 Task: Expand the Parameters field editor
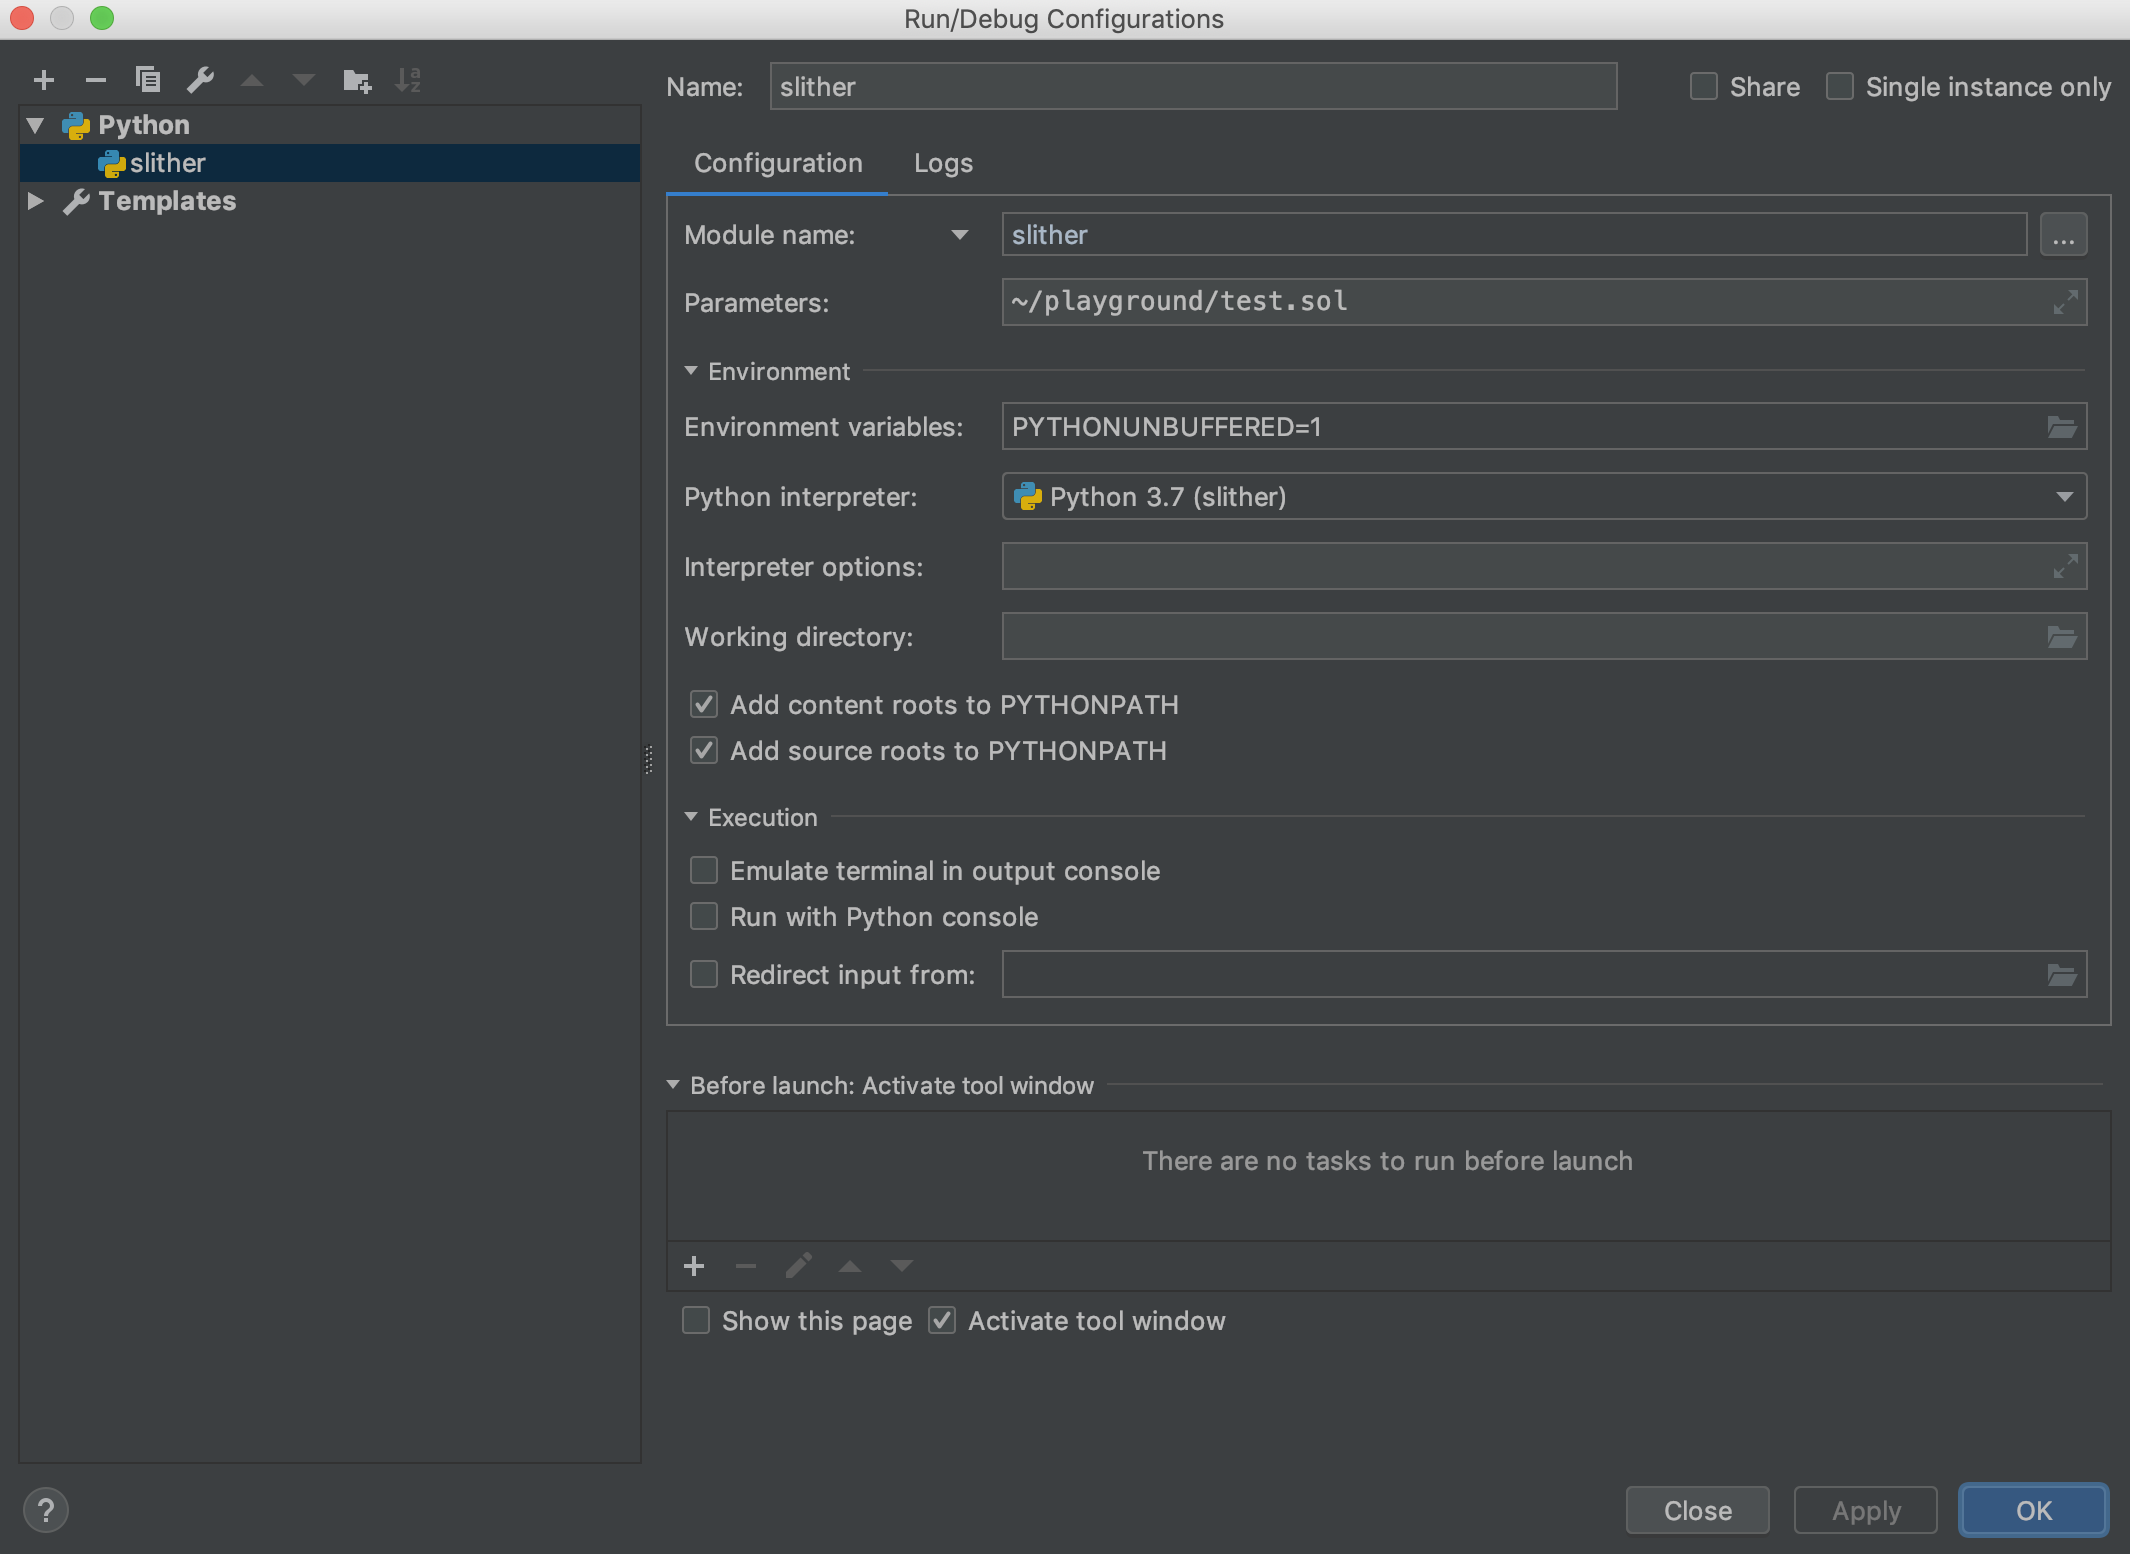pyautogui.click(x=2066, y=301)
